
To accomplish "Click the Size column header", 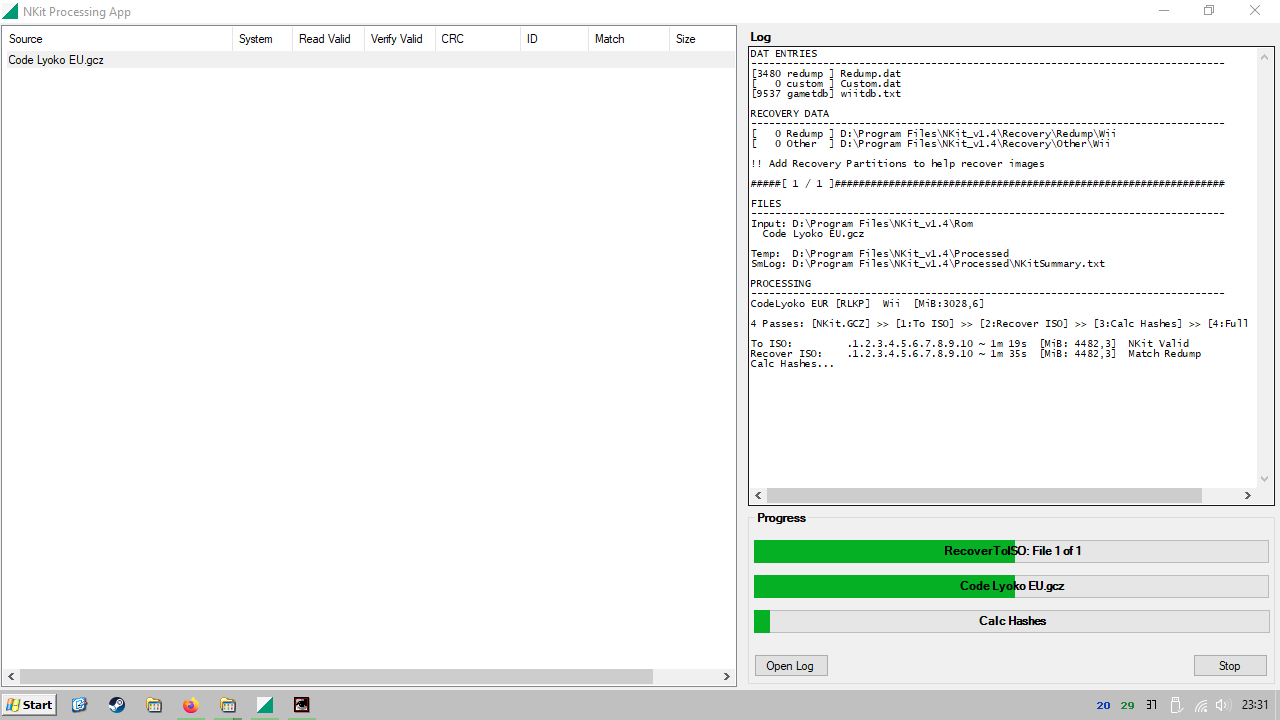I will click(702, 39).
